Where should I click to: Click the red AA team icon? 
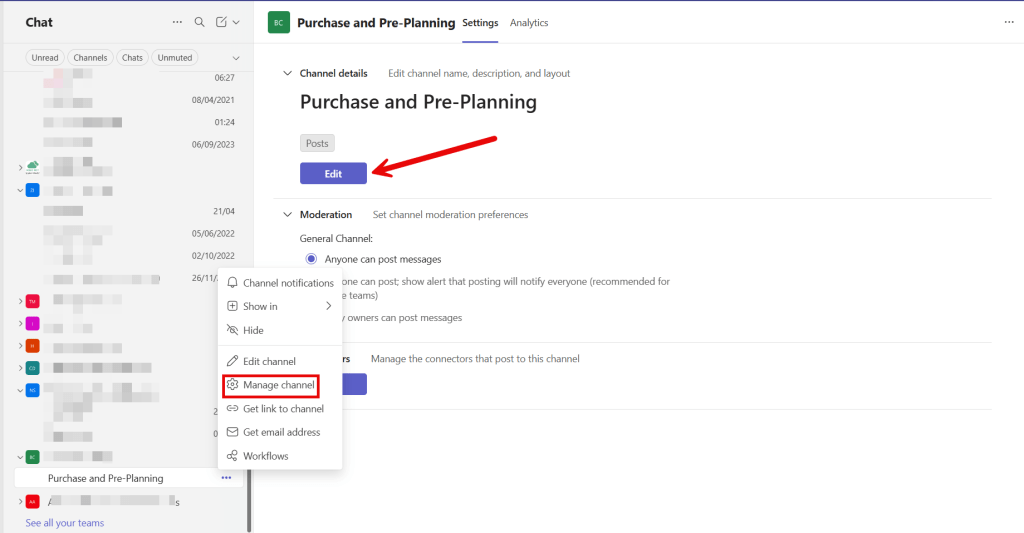coord(33,502)
